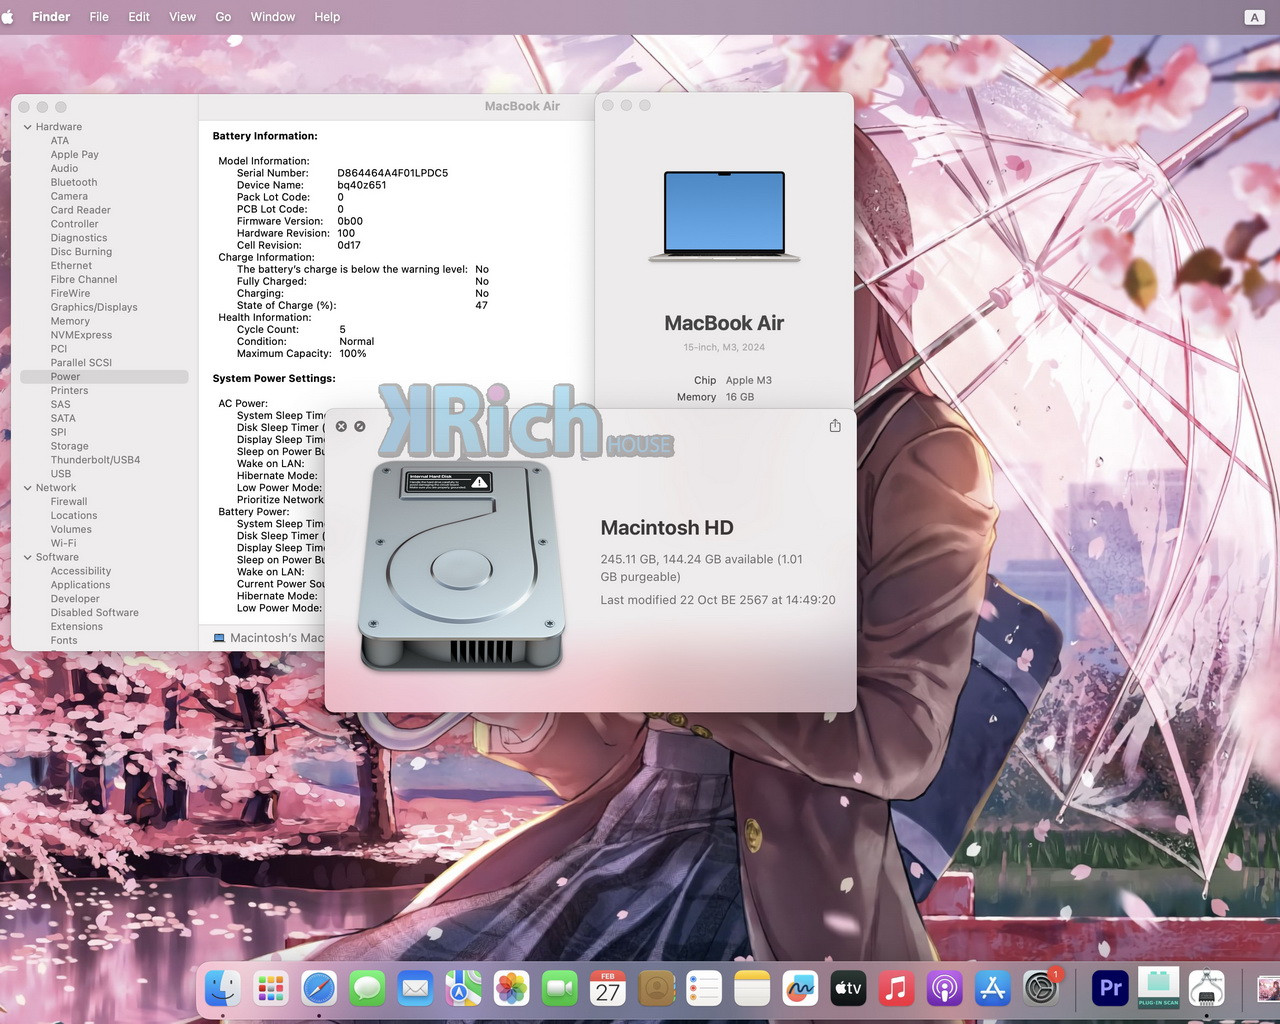The height and width of the screenshot is (1024, 1280).
Task: Open System Settings with badge
Action: 1041,989
